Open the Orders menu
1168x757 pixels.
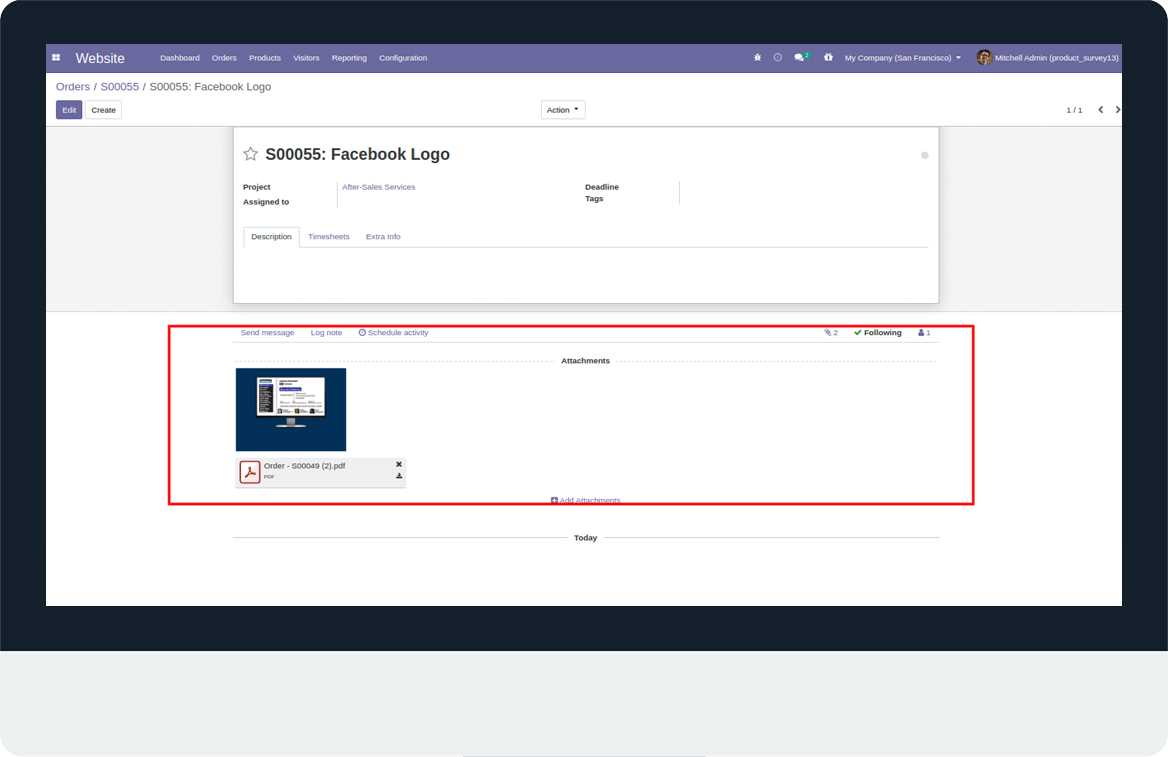click(224, 58)
